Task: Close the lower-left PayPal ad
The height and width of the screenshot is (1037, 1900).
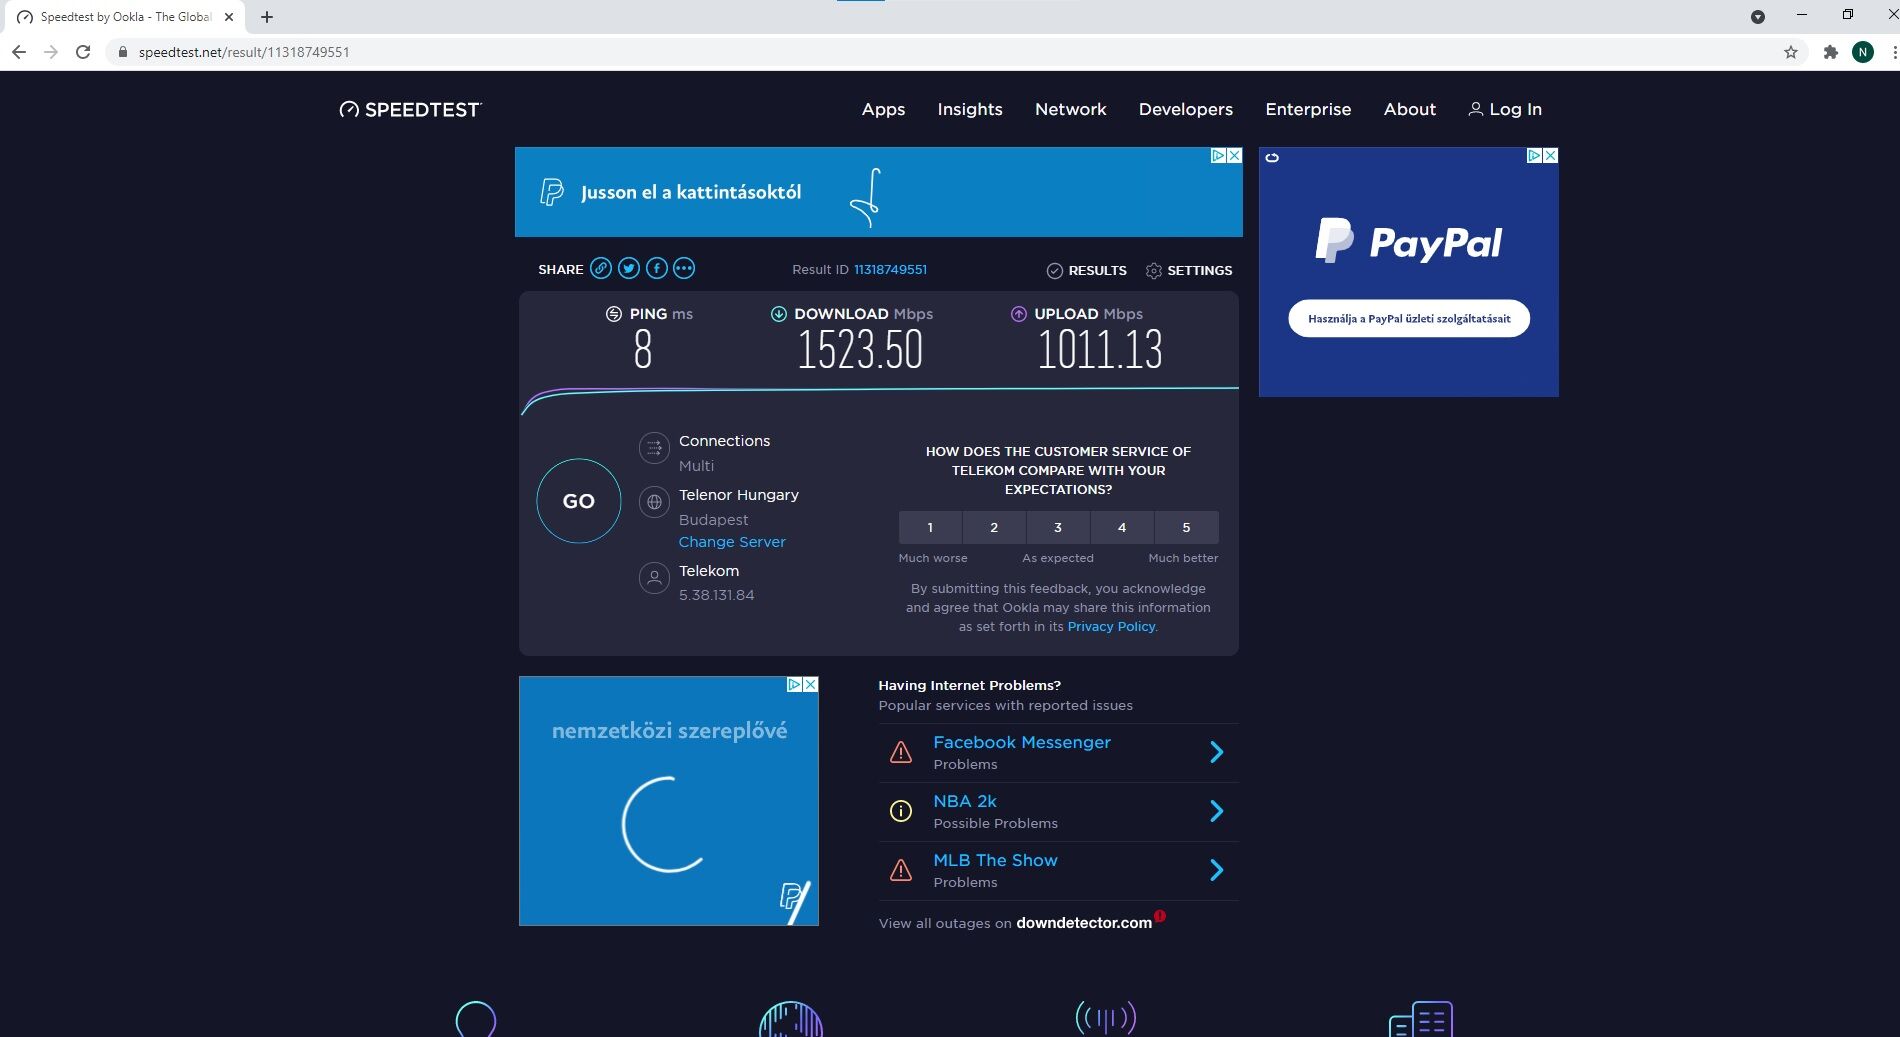Action: click(811, 684)
